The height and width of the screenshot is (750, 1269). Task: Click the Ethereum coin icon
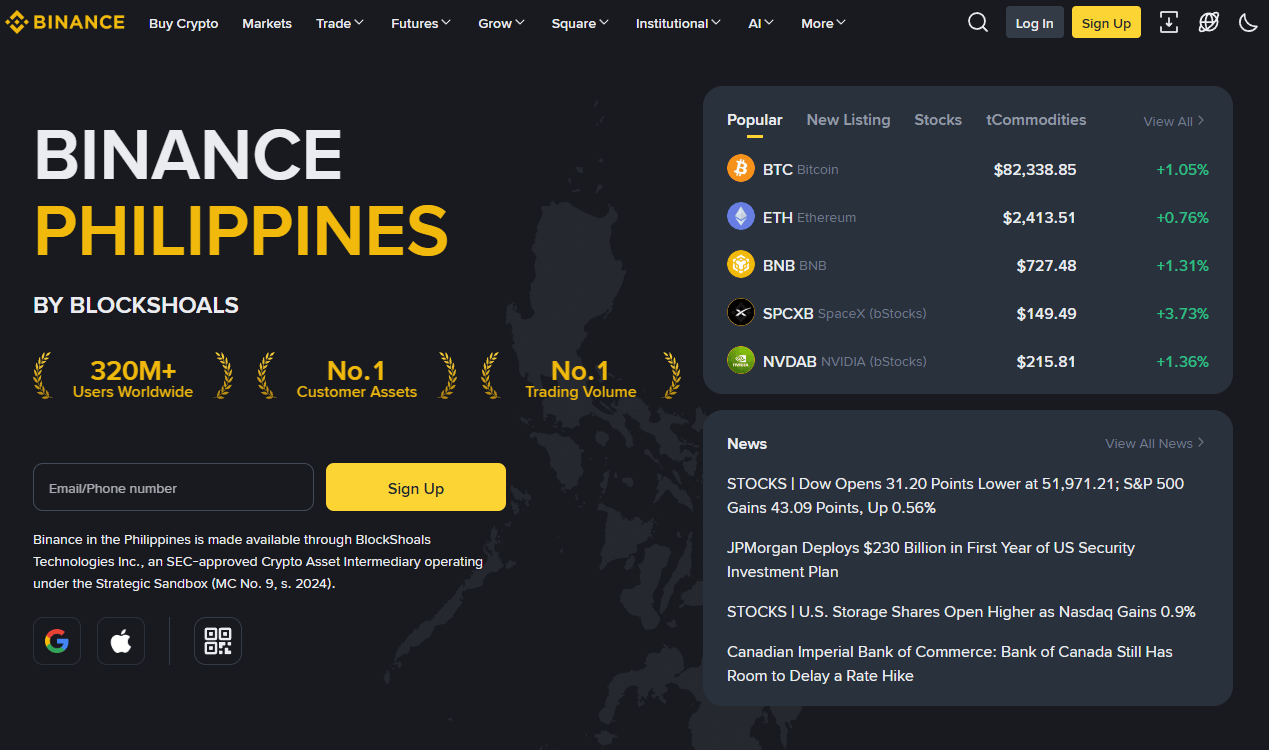pos(741,216)
